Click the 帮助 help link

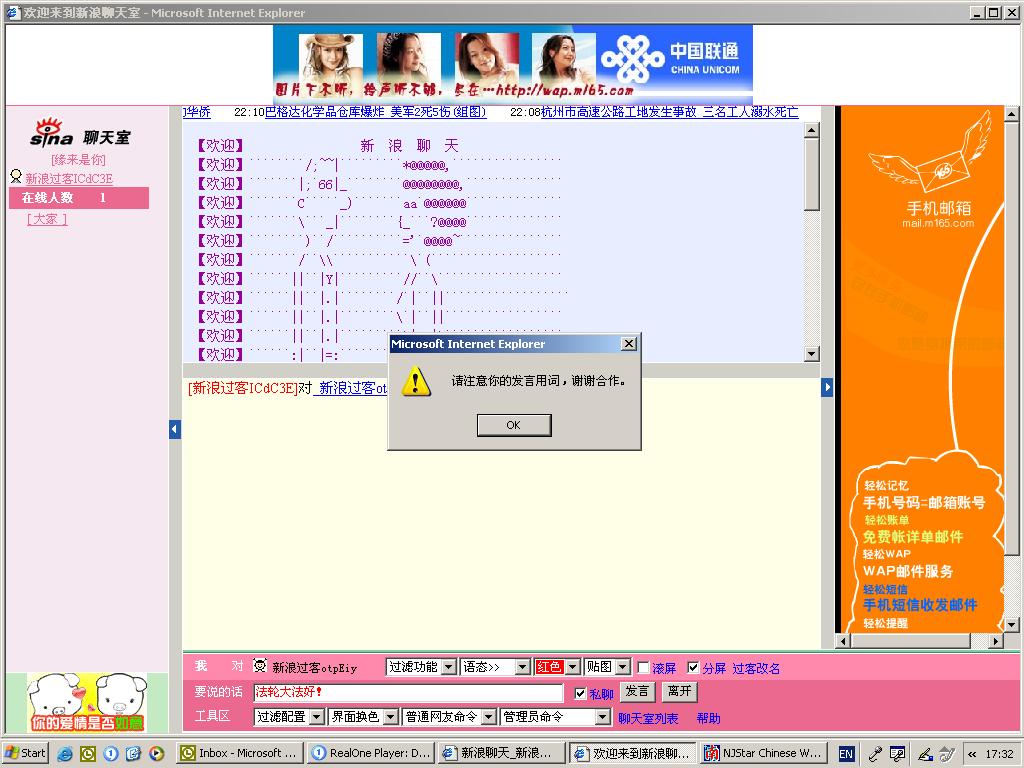(708, 718)
